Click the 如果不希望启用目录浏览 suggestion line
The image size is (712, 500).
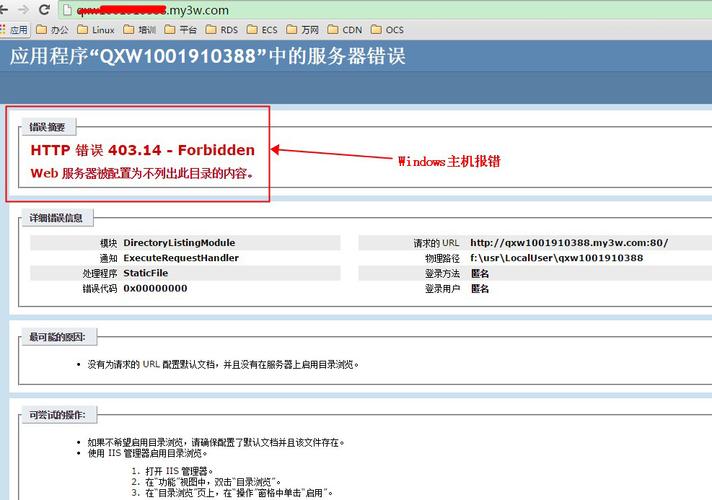(x=216, y=442)
